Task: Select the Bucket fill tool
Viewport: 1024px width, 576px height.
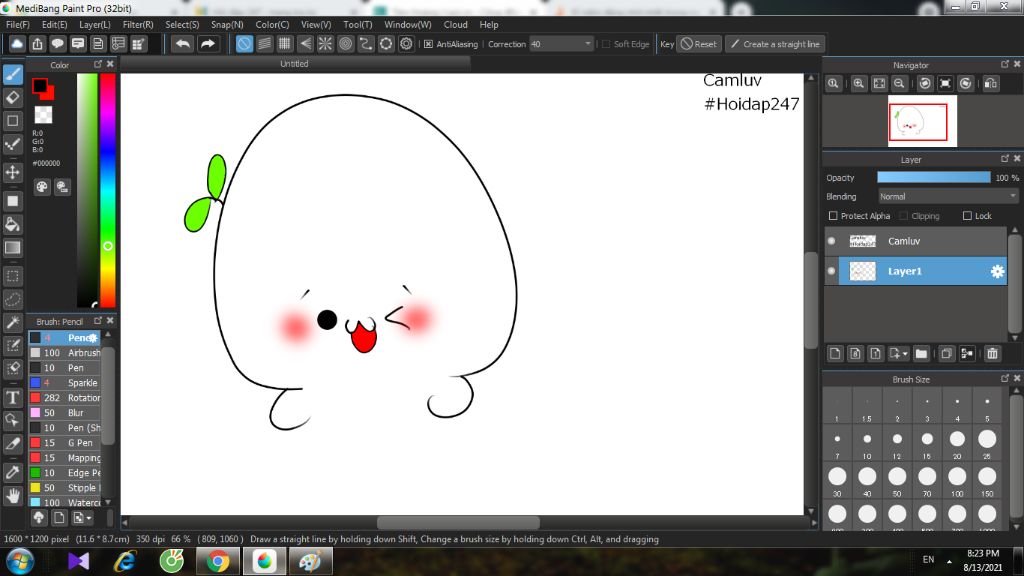Action: click(13, 224)
